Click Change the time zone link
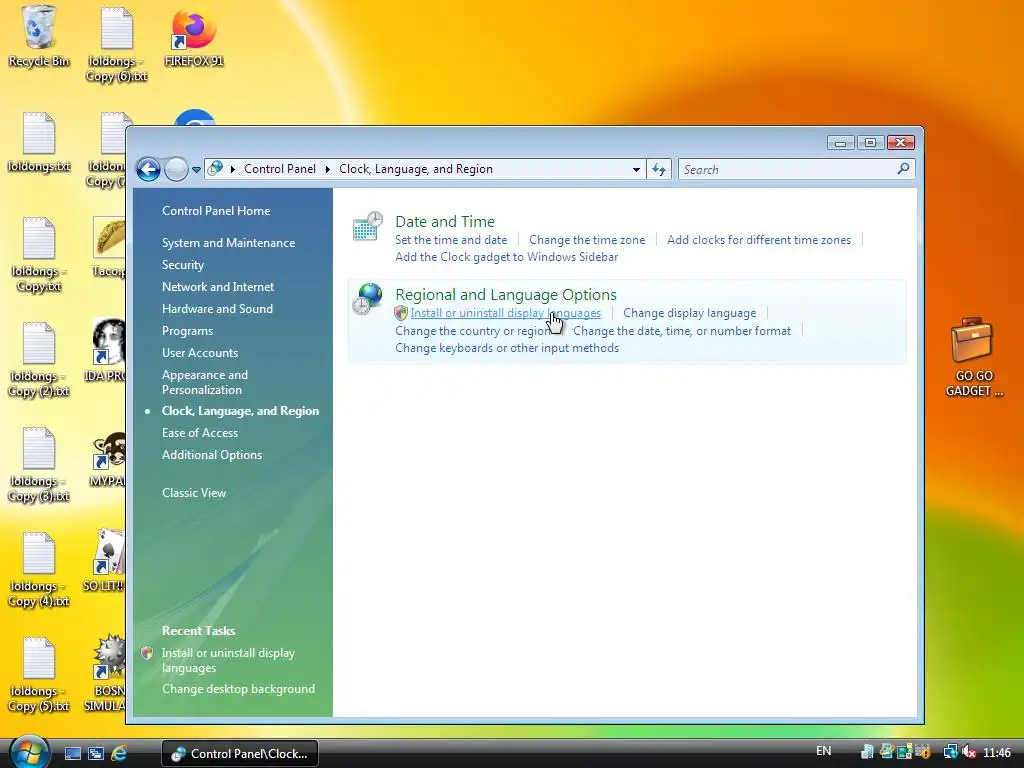1024x768 pixels. coord(587,240)
